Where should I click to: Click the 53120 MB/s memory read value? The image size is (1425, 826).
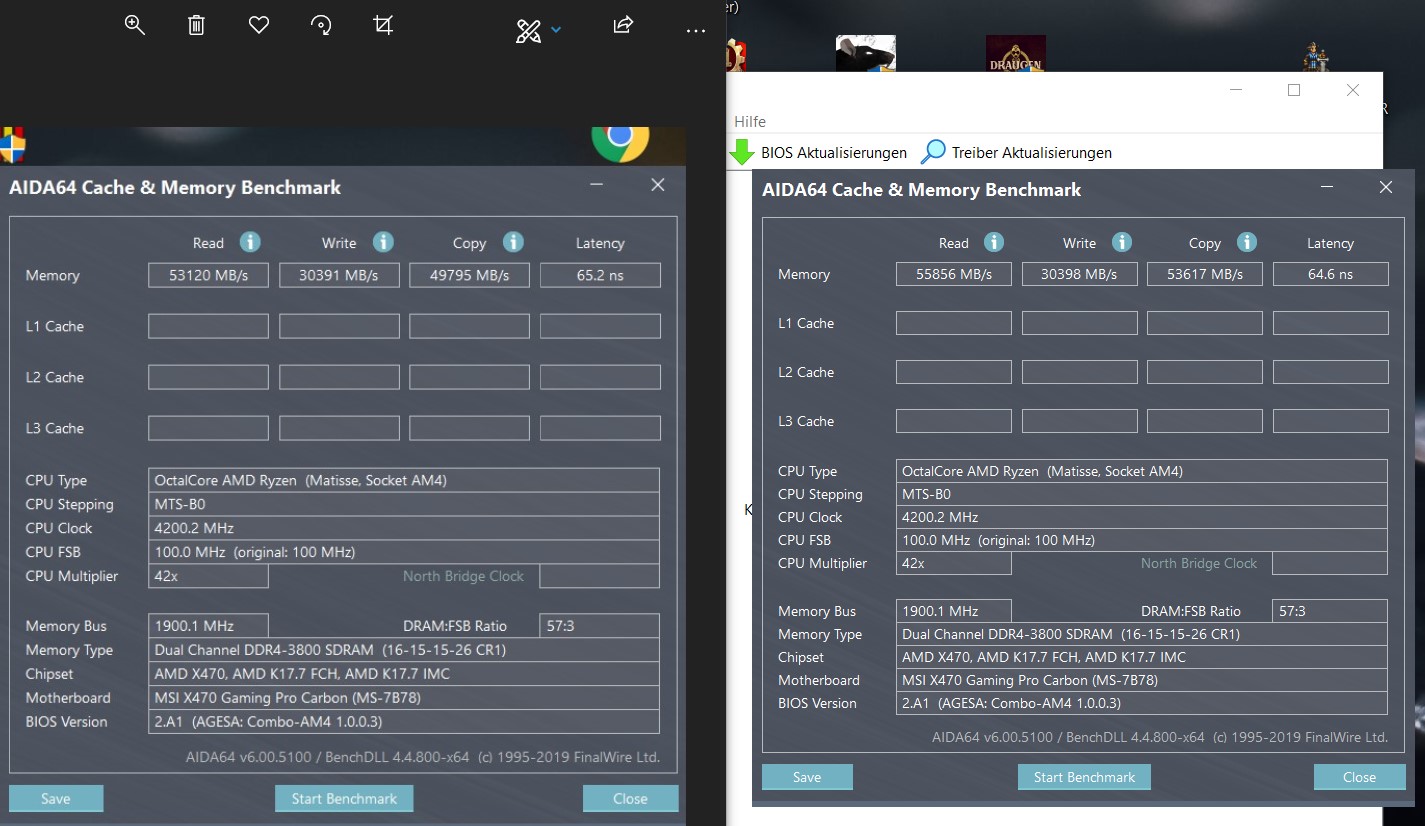click(x=208, y=275)
